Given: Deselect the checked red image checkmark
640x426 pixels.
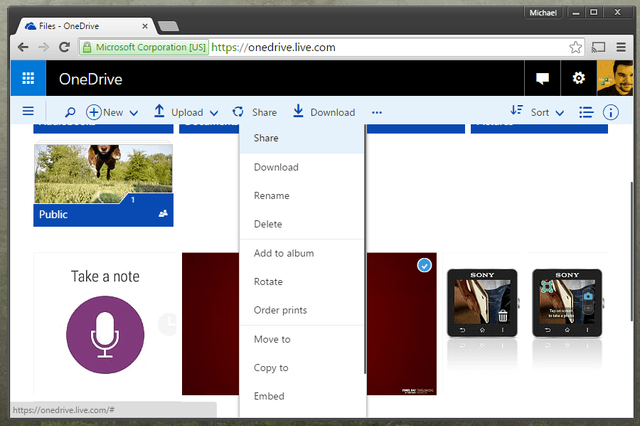Looking at the screenshot, I should 424,266.
